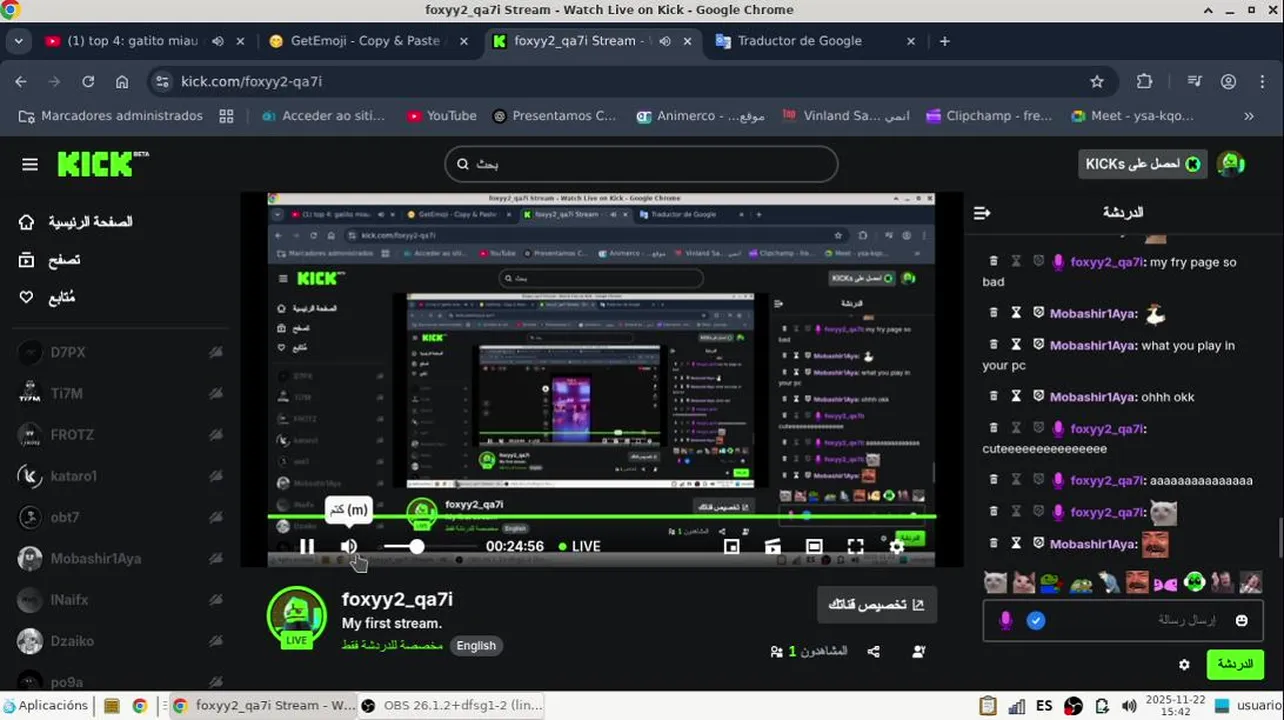
Task: Click the blue verified badge in chat input
Action: coord(1036,620)
